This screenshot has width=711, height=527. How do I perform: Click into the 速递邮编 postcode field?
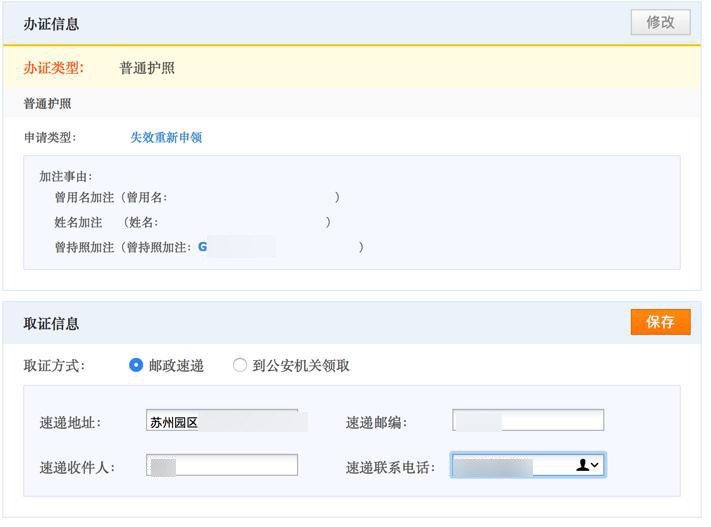coord(528,421)
